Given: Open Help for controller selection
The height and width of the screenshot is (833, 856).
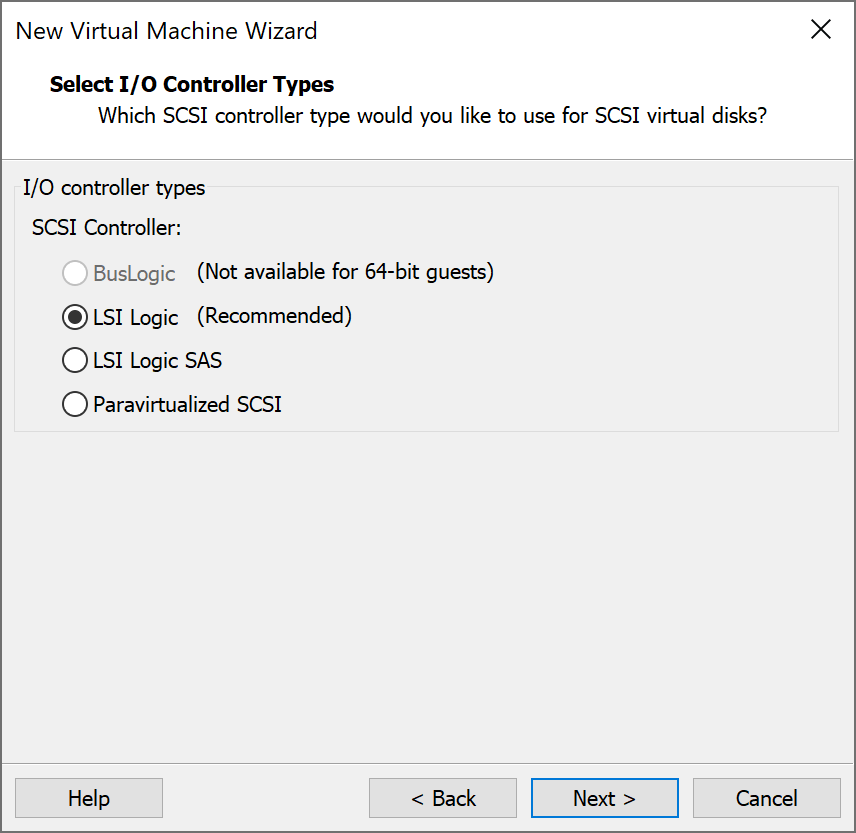Looking at the screenshot, I should point(88,798).
